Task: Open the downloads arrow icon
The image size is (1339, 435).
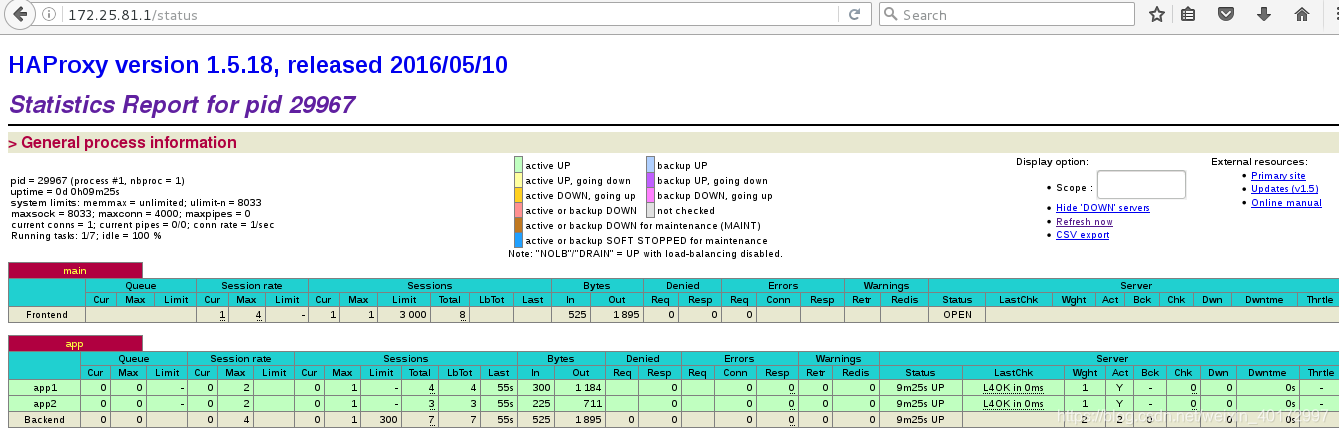Action: pos(1264,15)
